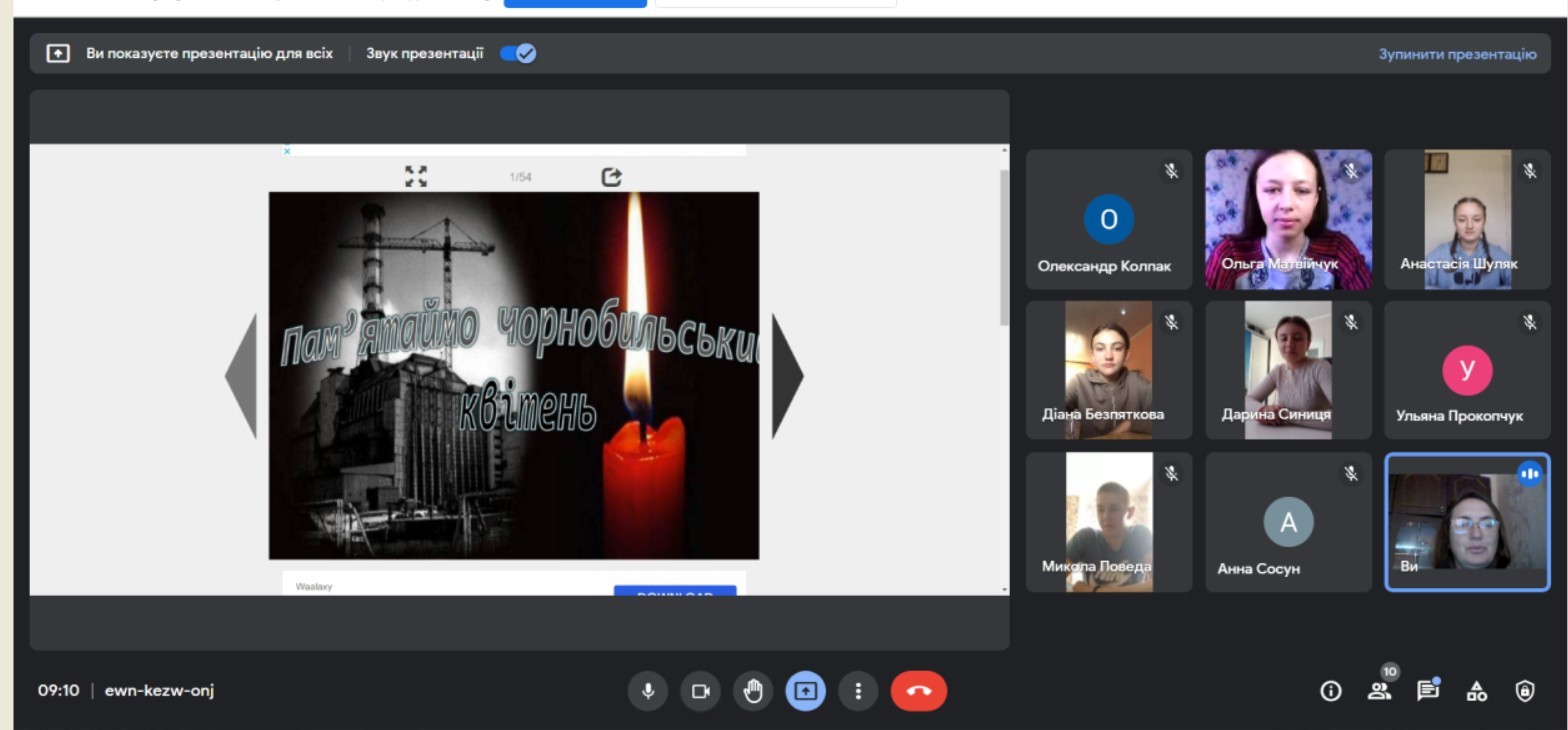Open host controls lock icon
The height and width of the screenshot is (730, 1568).
click(1524, 691)
